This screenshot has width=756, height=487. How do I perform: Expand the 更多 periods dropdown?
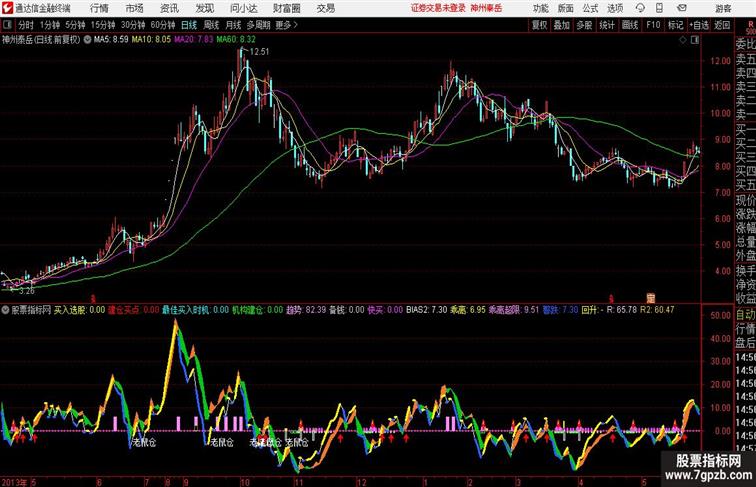point(286,25)
